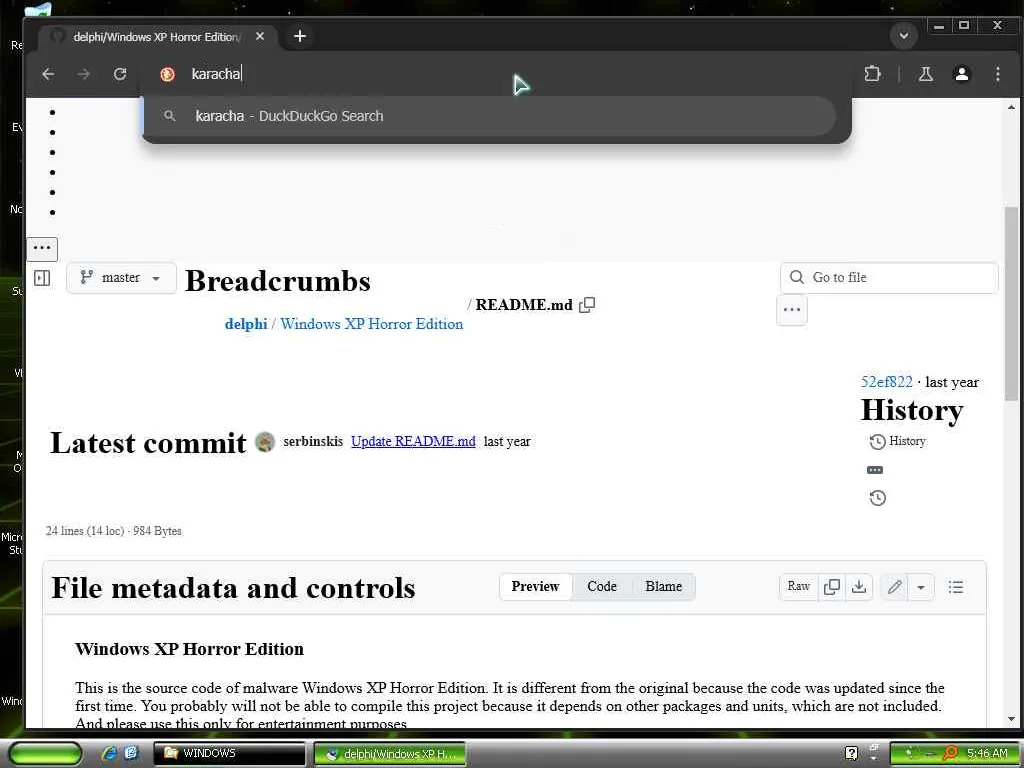The height and width of the screenshot is (768, 1024).
Task: Click the serbinskis avatar image
Action: [264, 442]
